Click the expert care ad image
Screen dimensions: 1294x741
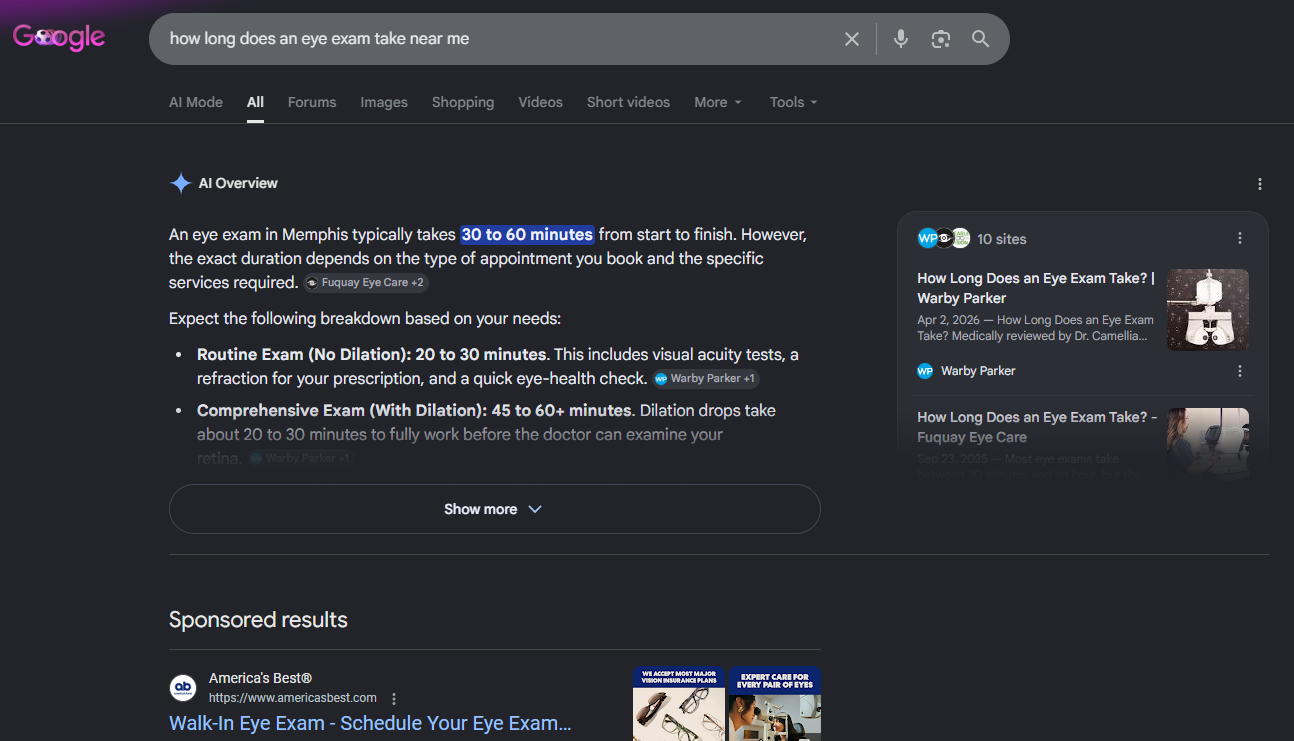pyautogui.click(x=775, y=704)
